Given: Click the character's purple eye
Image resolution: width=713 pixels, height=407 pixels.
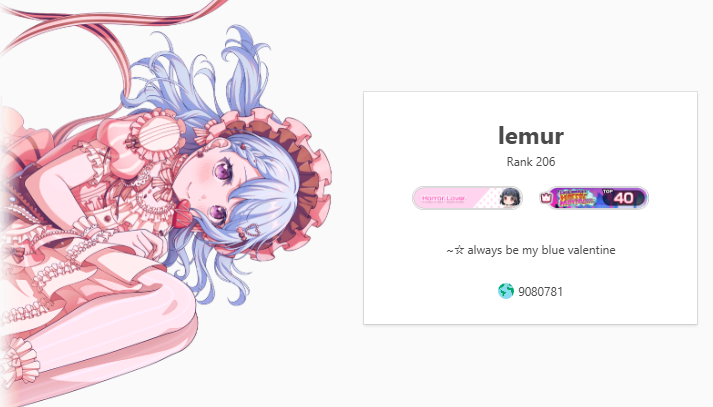Looking at the screenshot, I should [224, 172].
